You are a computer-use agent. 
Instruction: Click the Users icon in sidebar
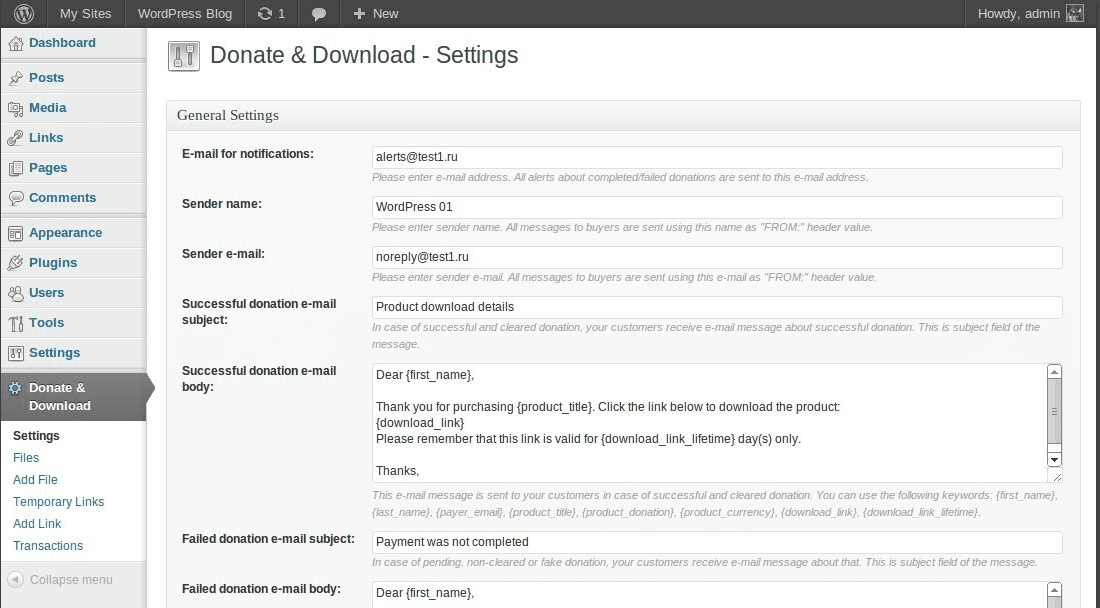coord(15,293)
